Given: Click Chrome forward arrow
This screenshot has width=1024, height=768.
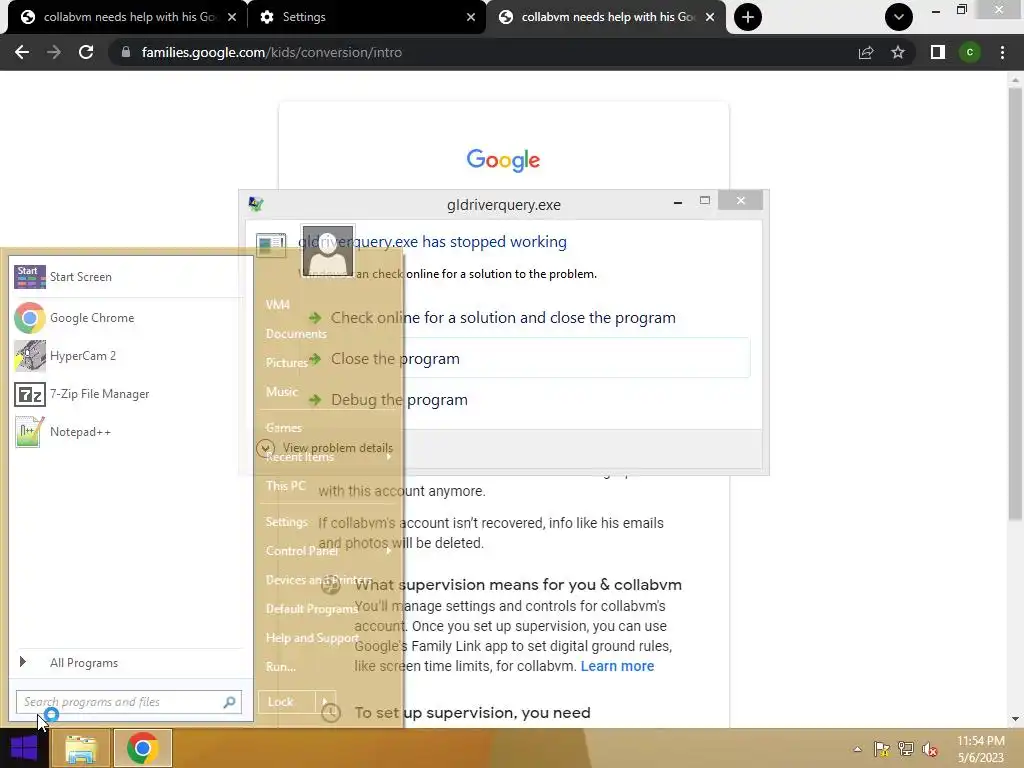Looking at the screenshot, I should point(54,52).
